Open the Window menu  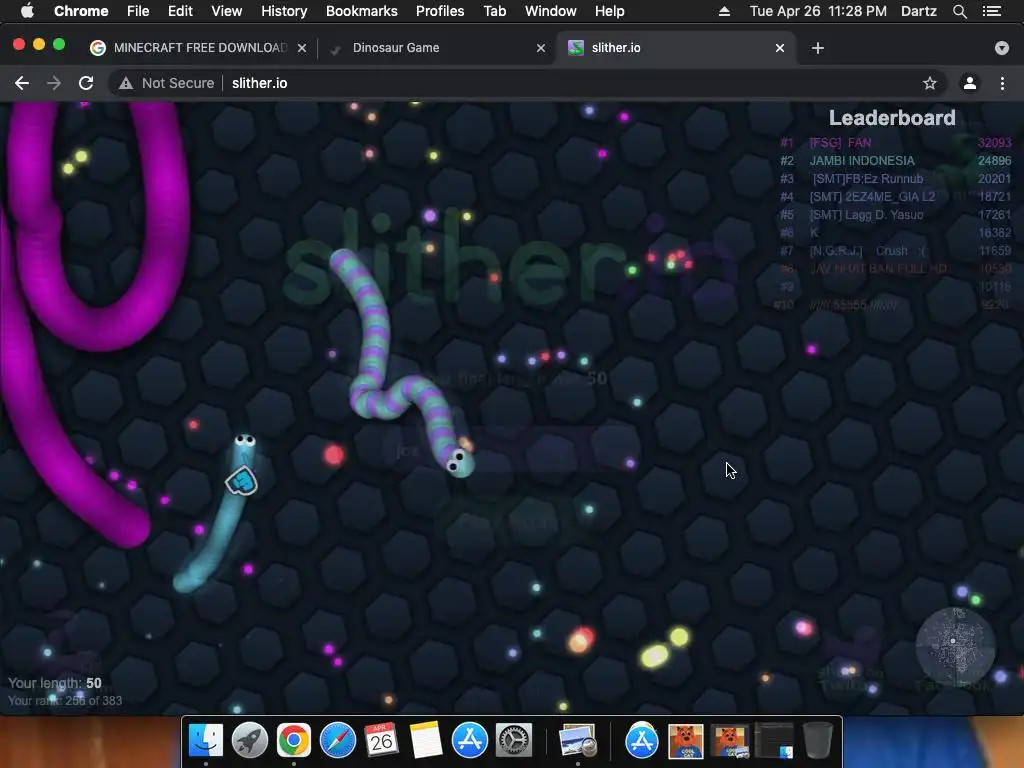point(551,11)
